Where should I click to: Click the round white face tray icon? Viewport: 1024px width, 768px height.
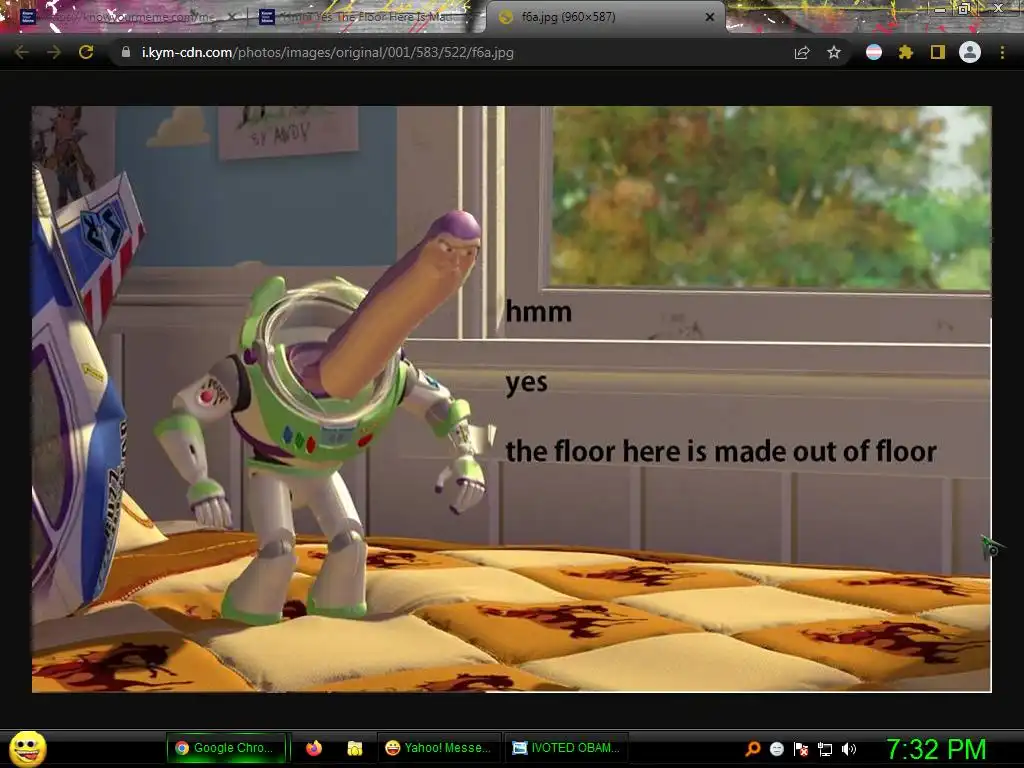(x=776, y=748)
